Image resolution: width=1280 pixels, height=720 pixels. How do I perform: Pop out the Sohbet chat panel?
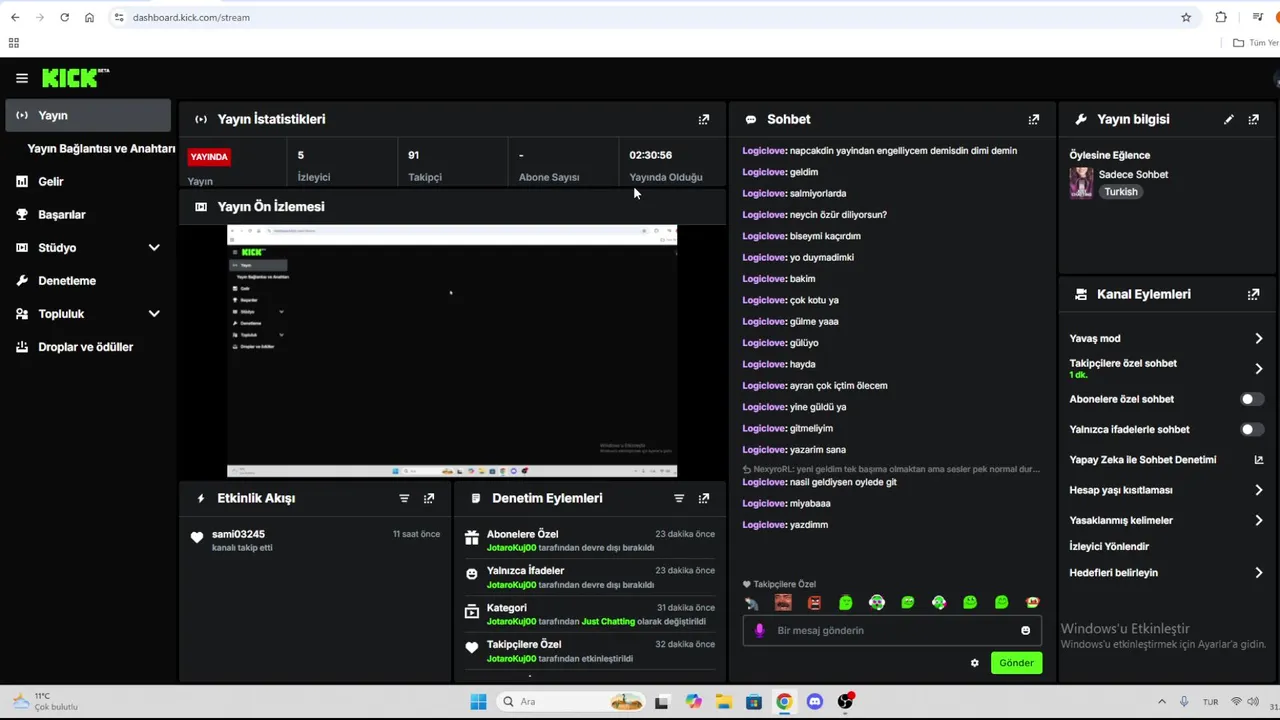click(1034, 119)
